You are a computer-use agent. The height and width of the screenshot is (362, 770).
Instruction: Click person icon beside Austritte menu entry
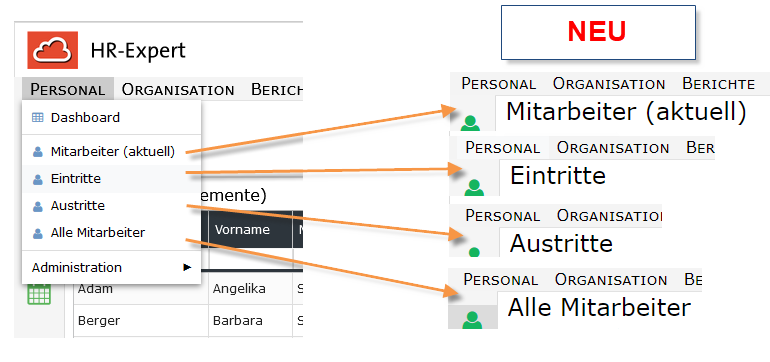(x=38, y=205)
